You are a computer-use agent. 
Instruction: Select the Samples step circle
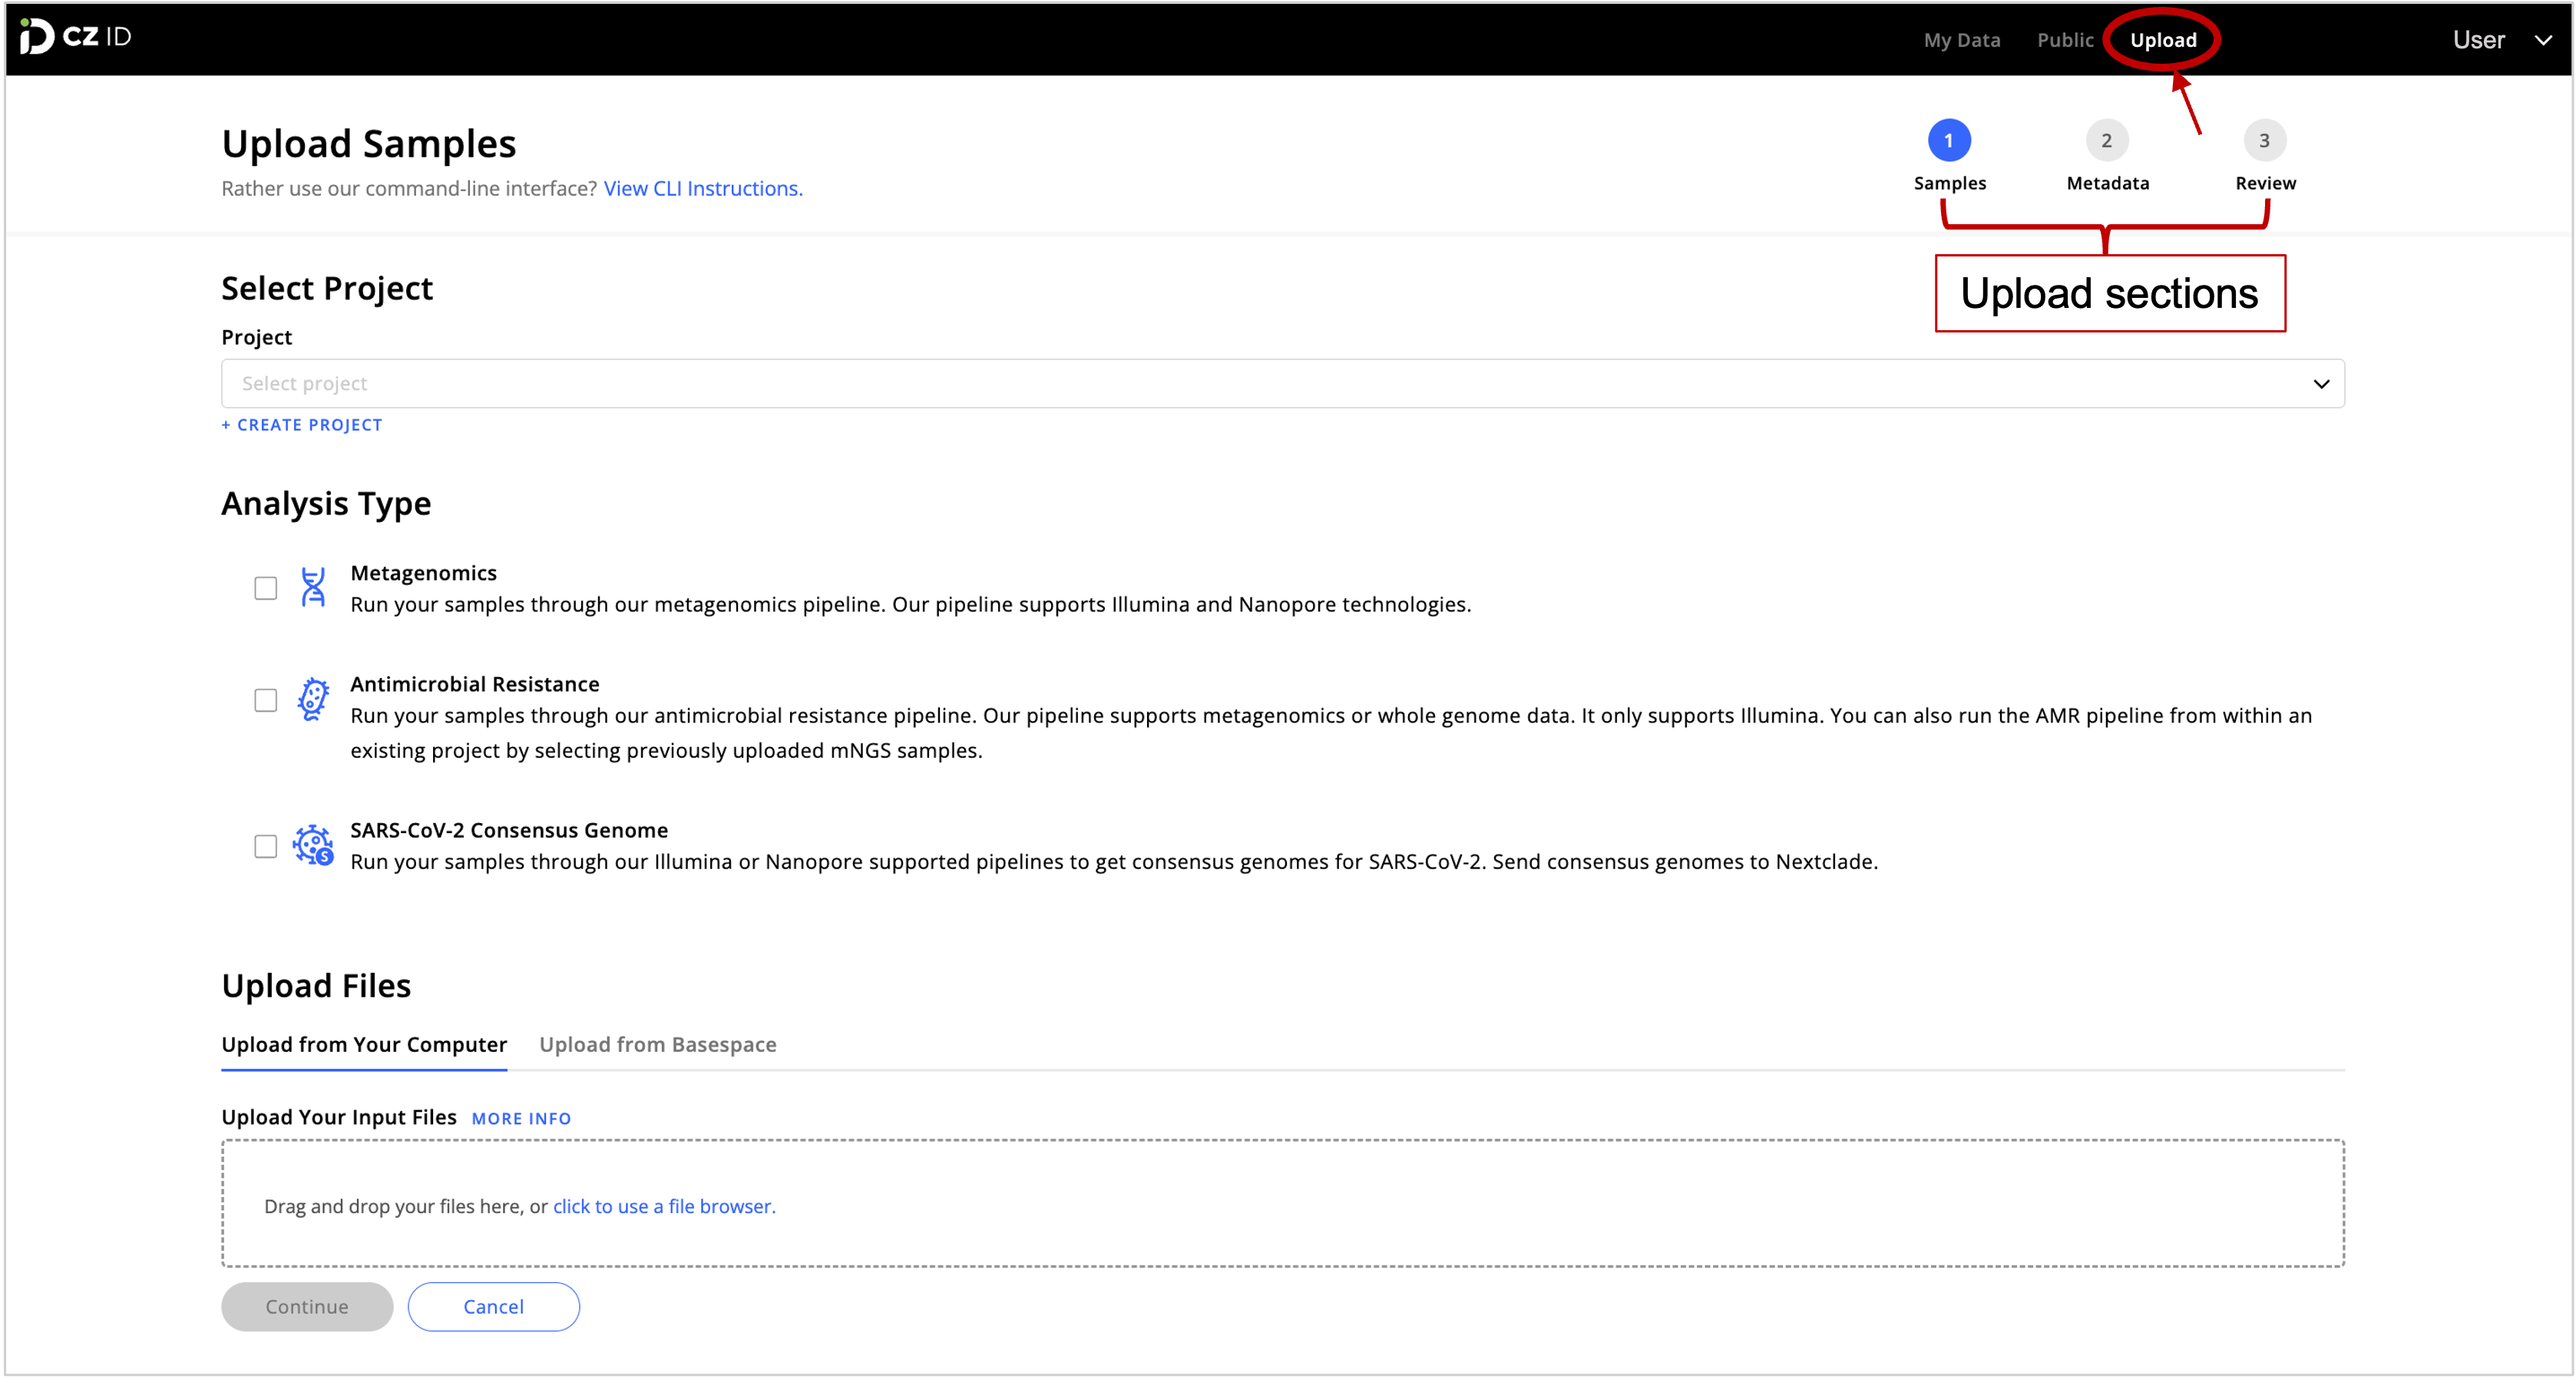[1950, 141]
